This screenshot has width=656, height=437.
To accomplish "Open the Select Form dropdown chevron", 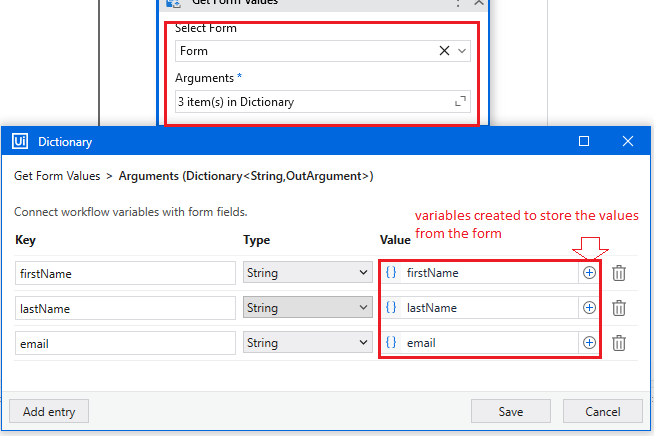I will [461, 51].
